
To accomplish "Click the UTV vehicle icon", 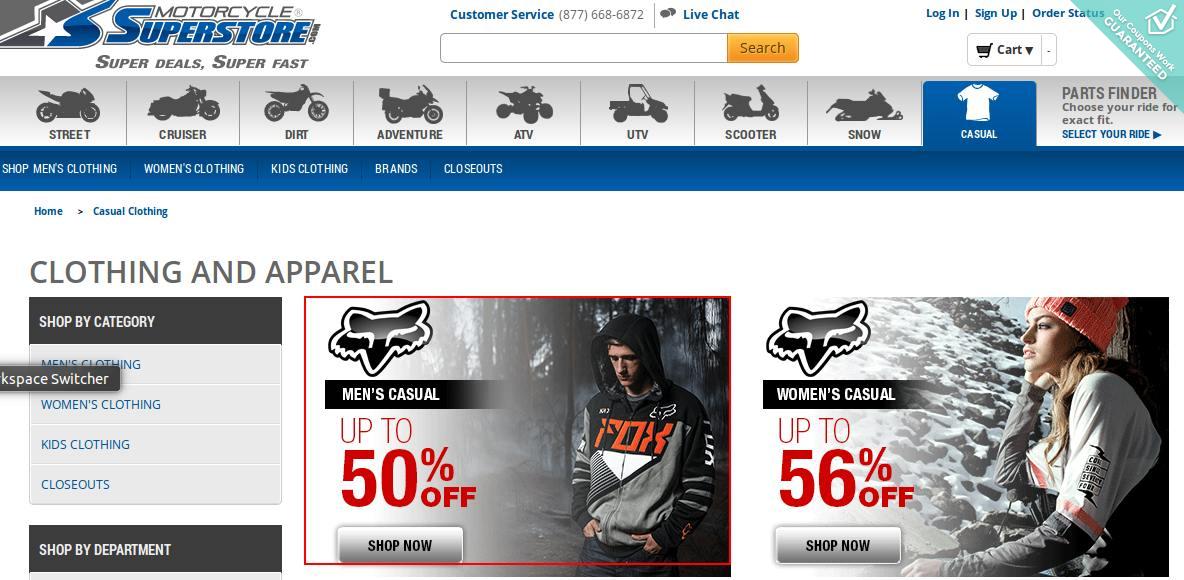I will coord(637,113).
